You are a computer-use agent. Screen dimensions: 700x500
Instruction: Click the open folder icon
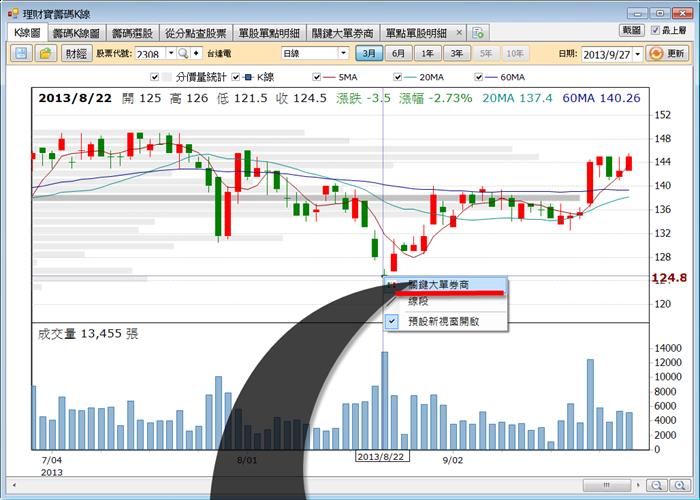click(x=46, y=53)
